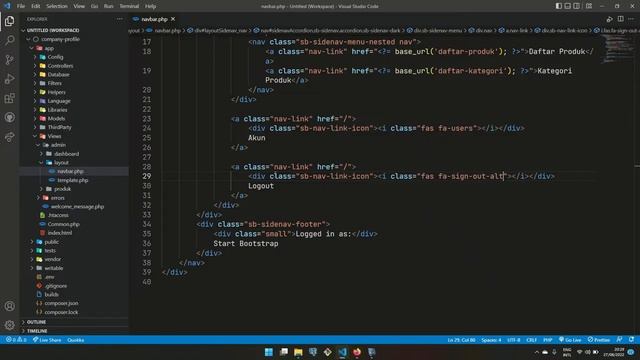Click the split editor right icon

[620, 19]
